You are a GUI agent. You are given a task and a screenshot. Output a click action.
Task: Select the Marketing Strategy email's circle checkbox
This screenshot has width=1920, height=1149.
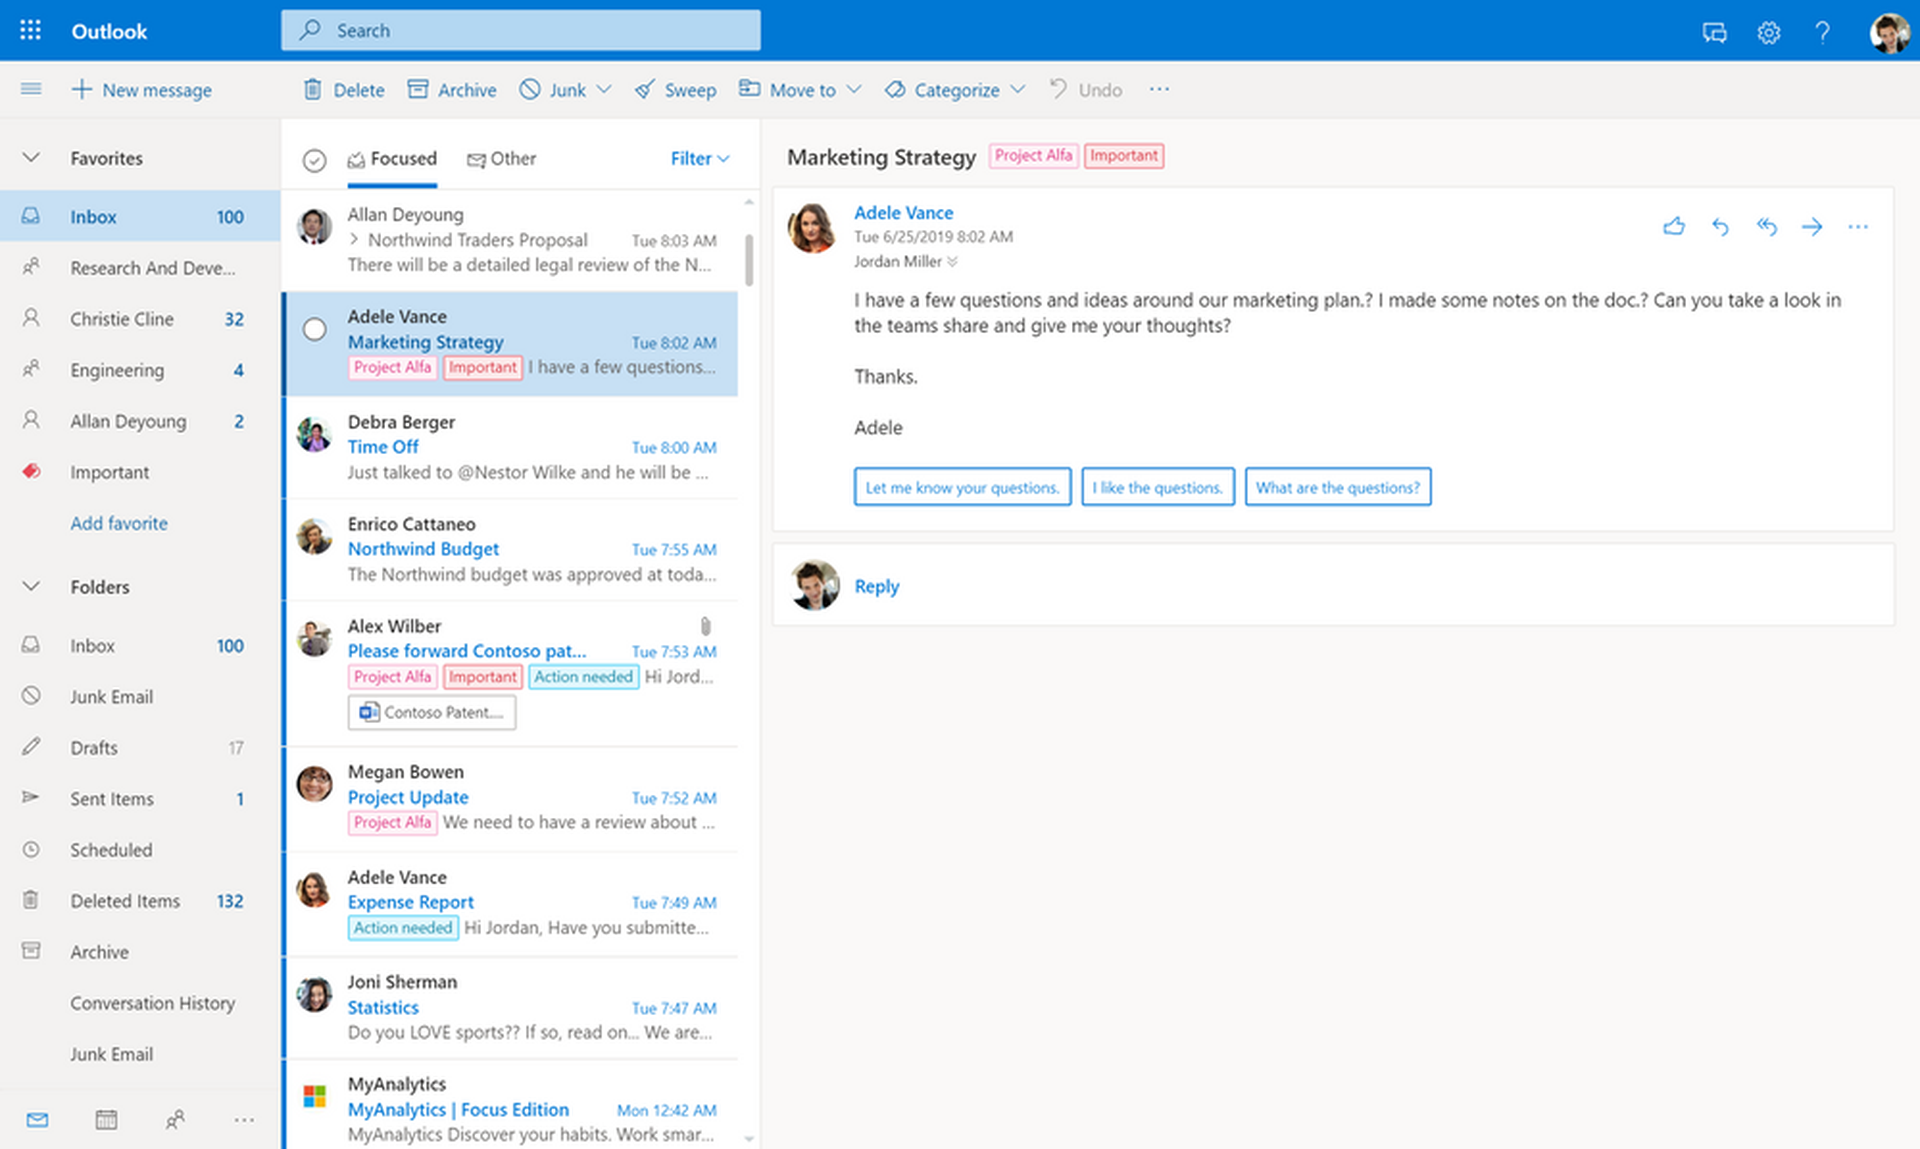coord(314,328)
